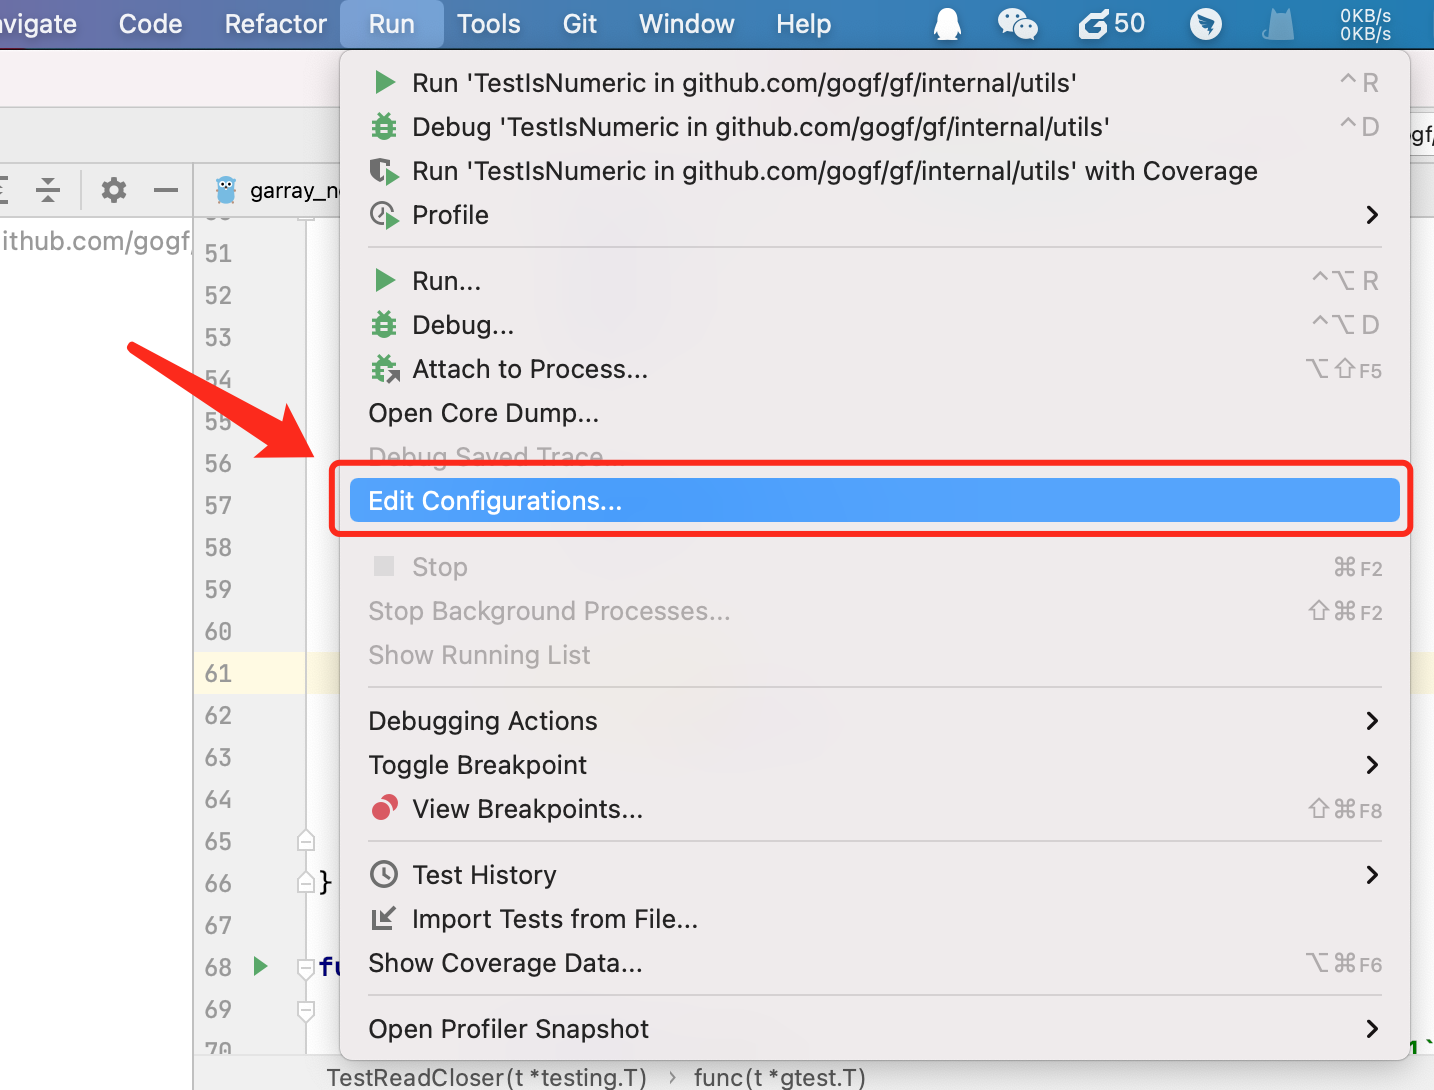Screen dimensions: 1434x1090
Task: Open the garray editor tab
Action: tap(290, 190)
